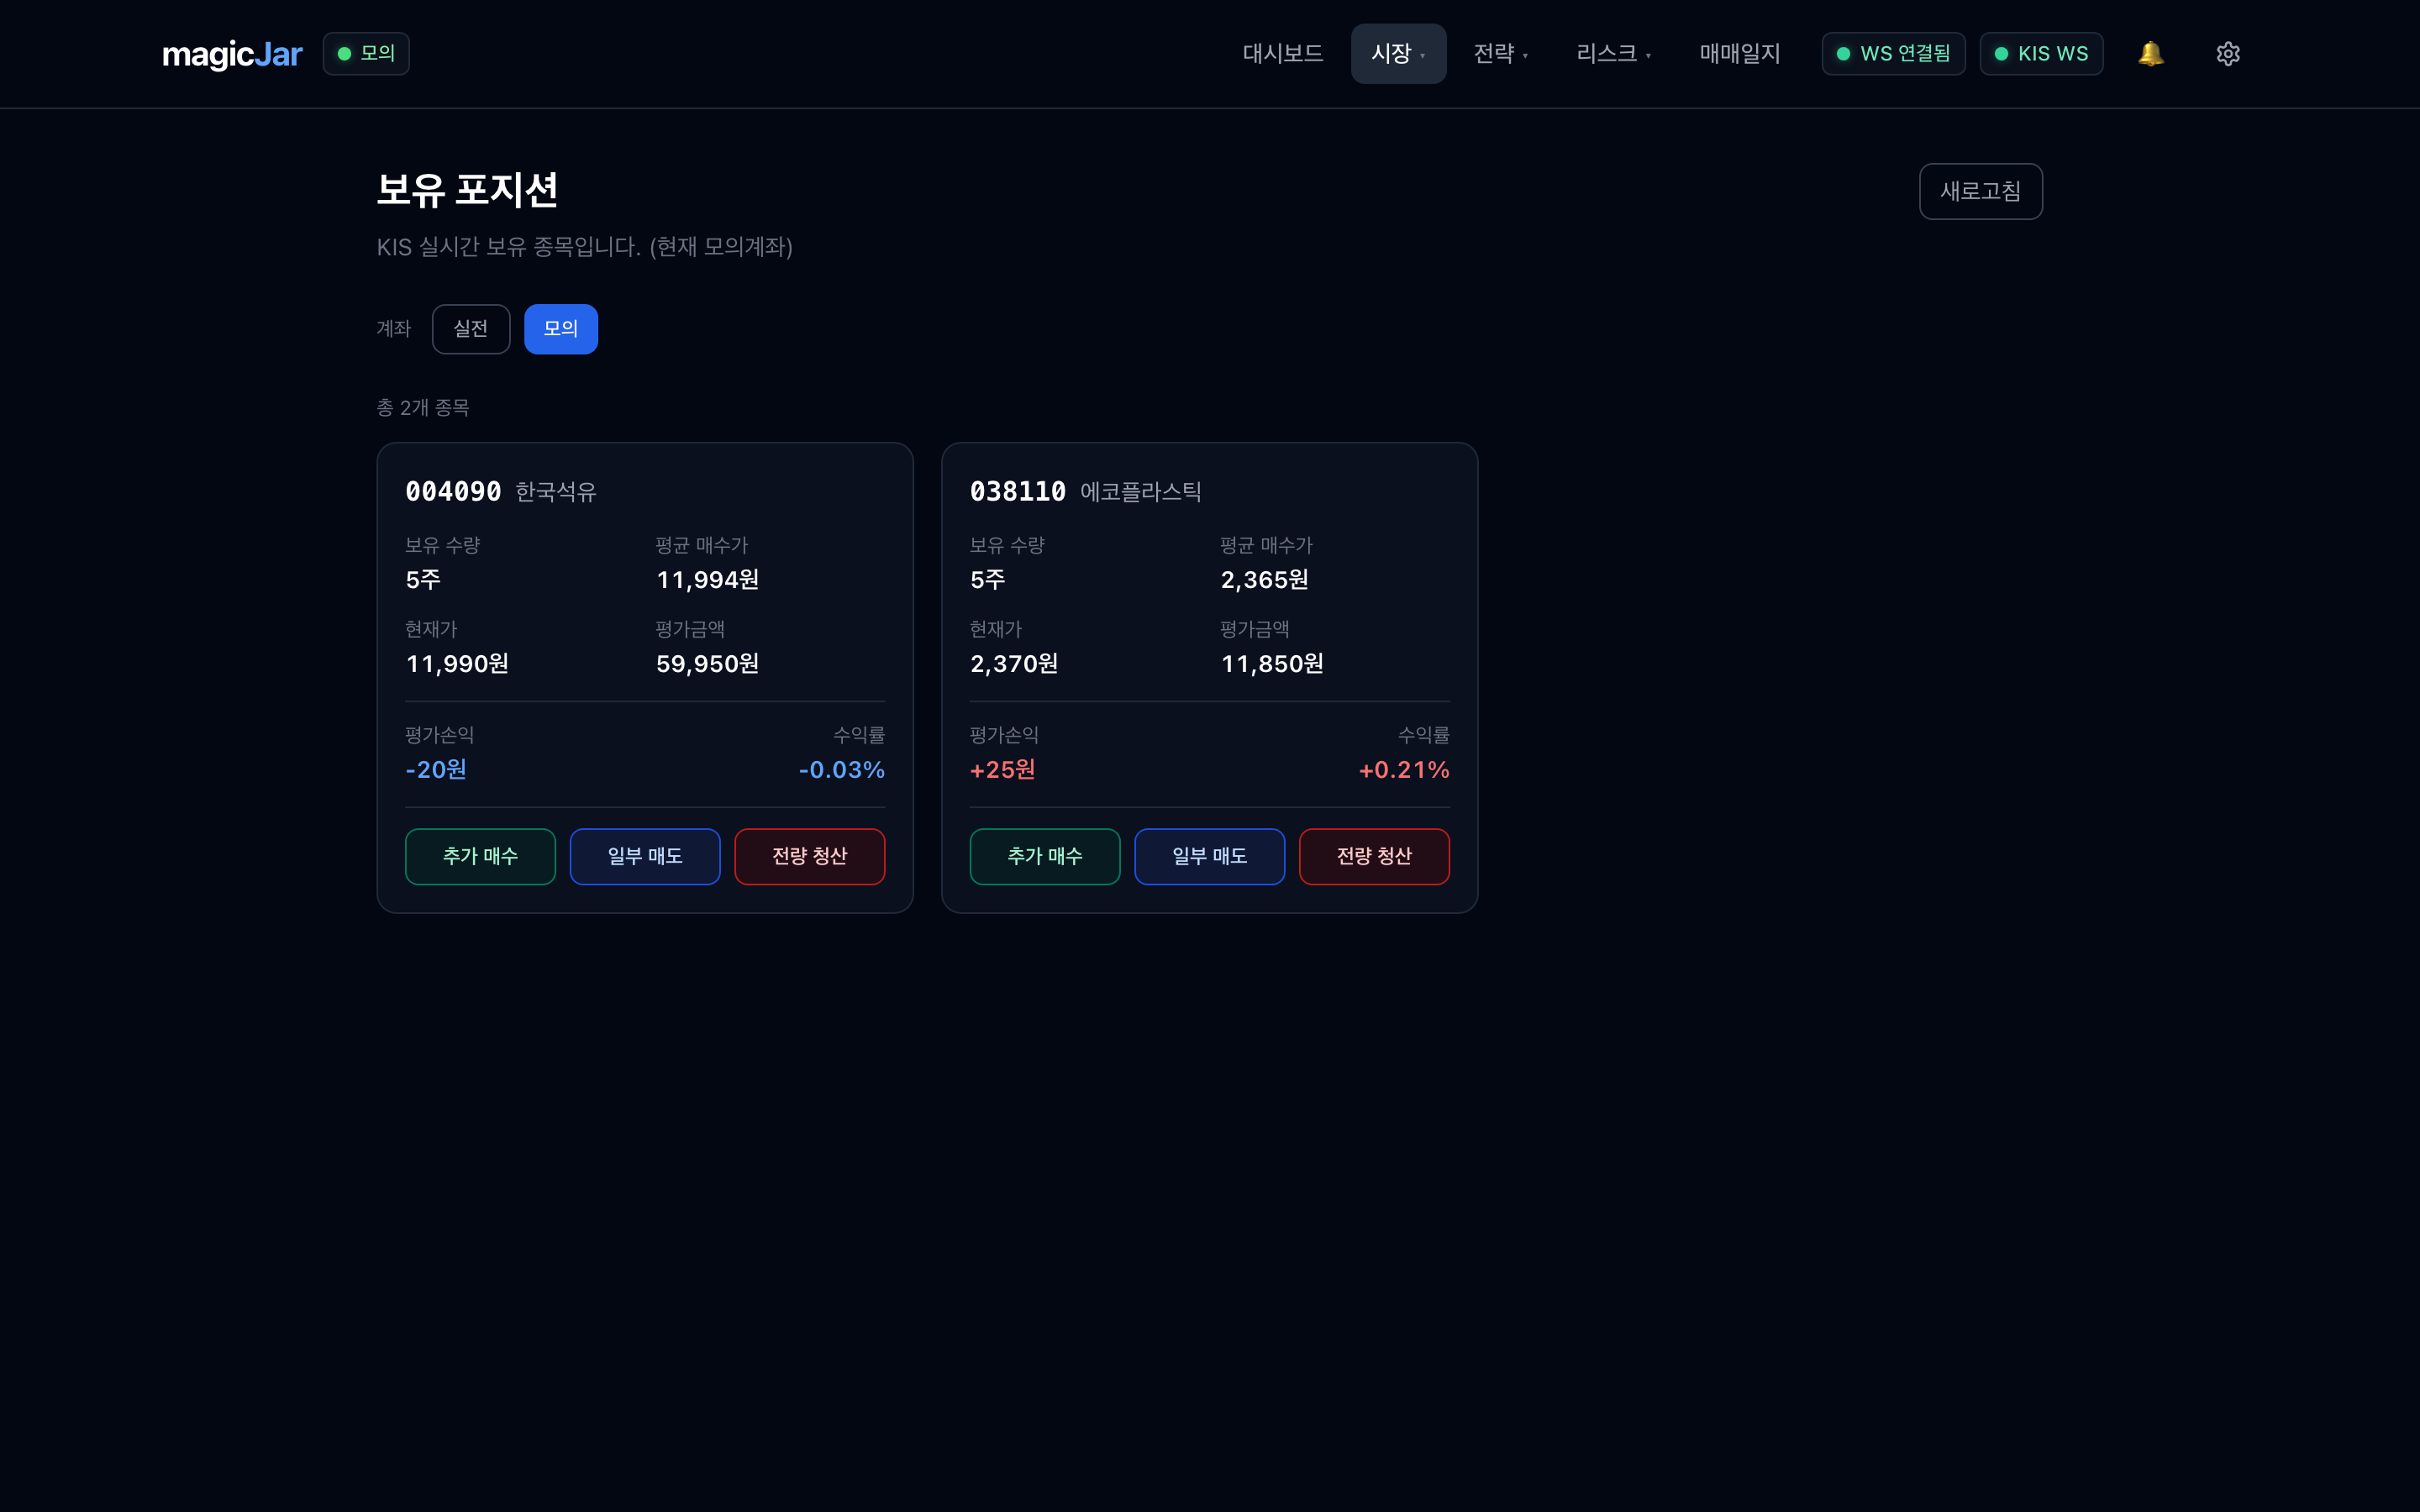2420x1512 pixels.
Task: Click the 2,370원 current price
Action: pos(1014,664)
